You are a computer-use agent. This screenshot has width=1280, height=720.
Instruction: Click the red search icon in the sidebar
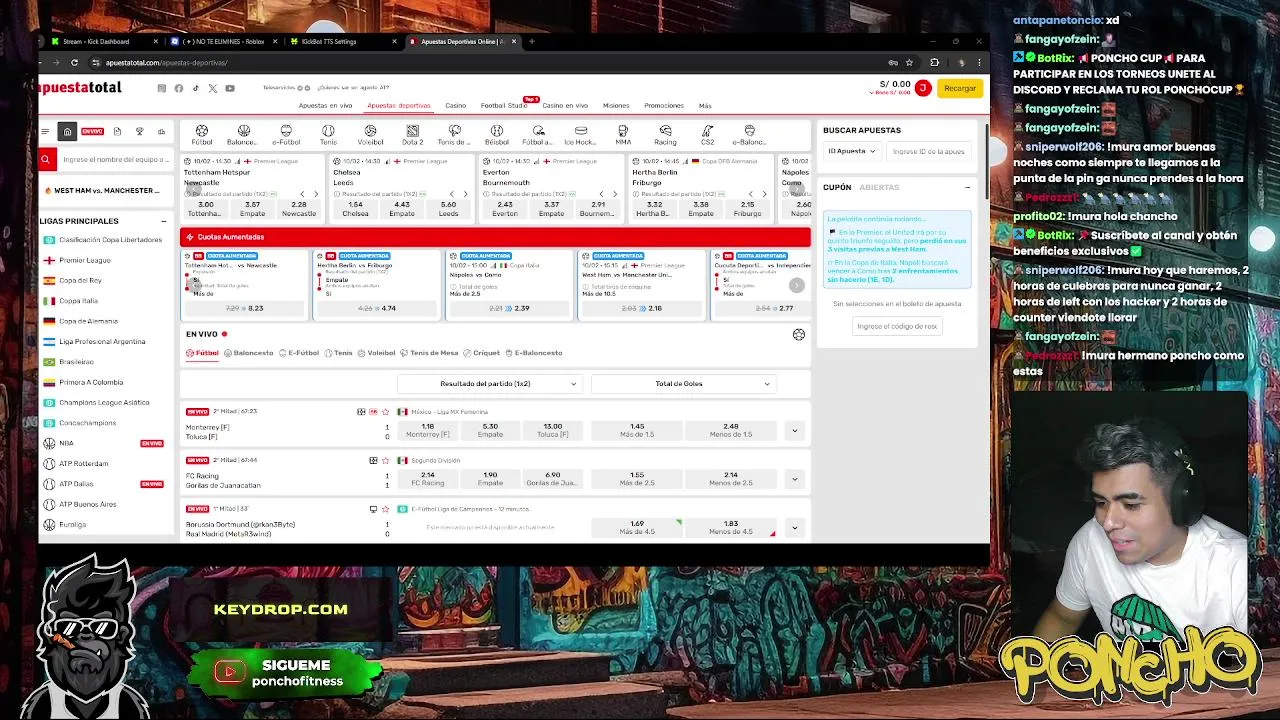[x=45, y=159]
